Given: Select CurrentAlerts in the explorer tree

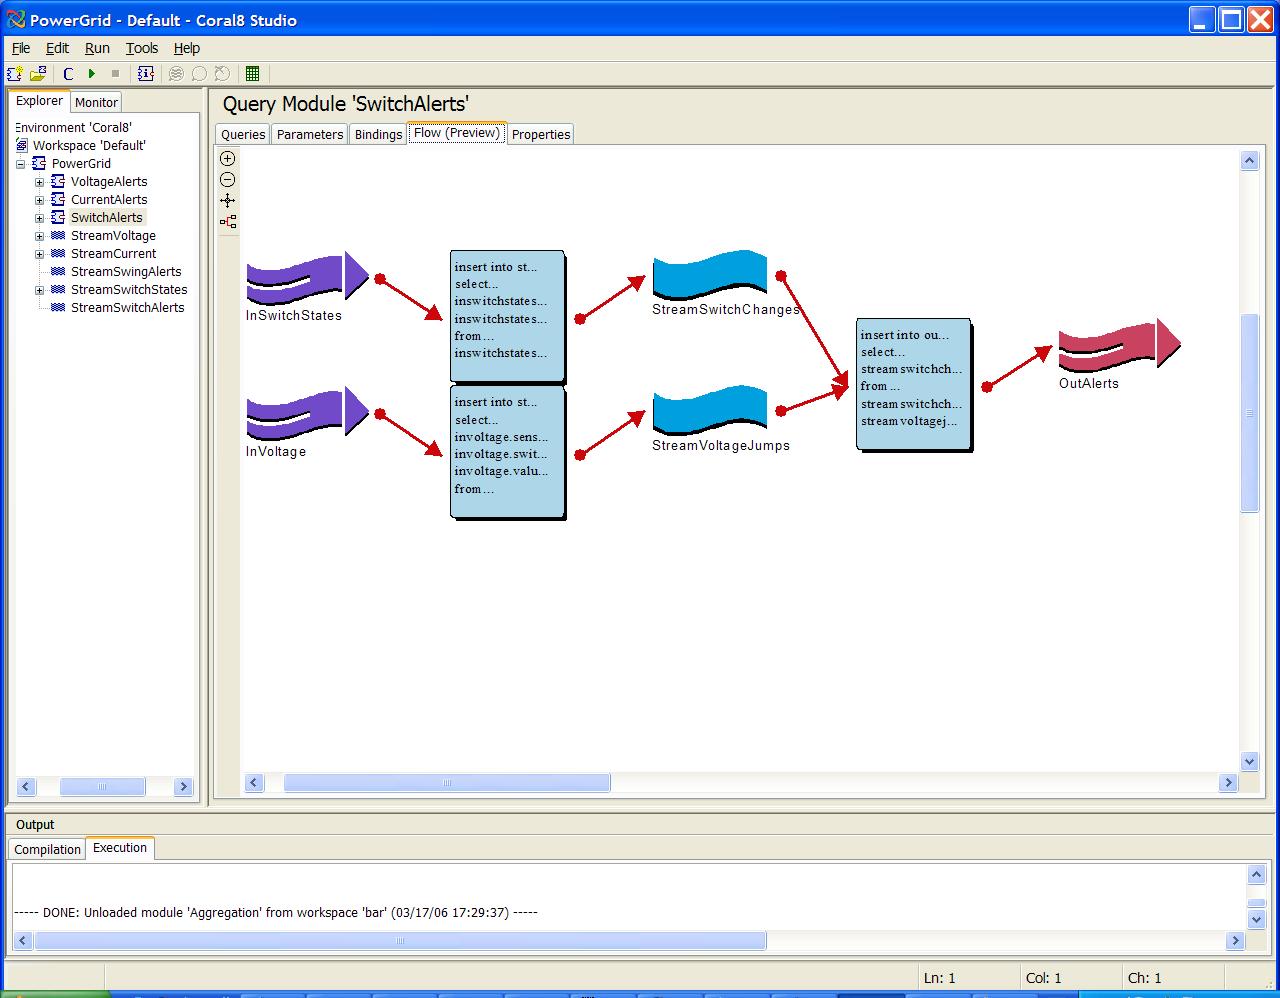Looking at the screenshot, I should [x=108, y=200].
